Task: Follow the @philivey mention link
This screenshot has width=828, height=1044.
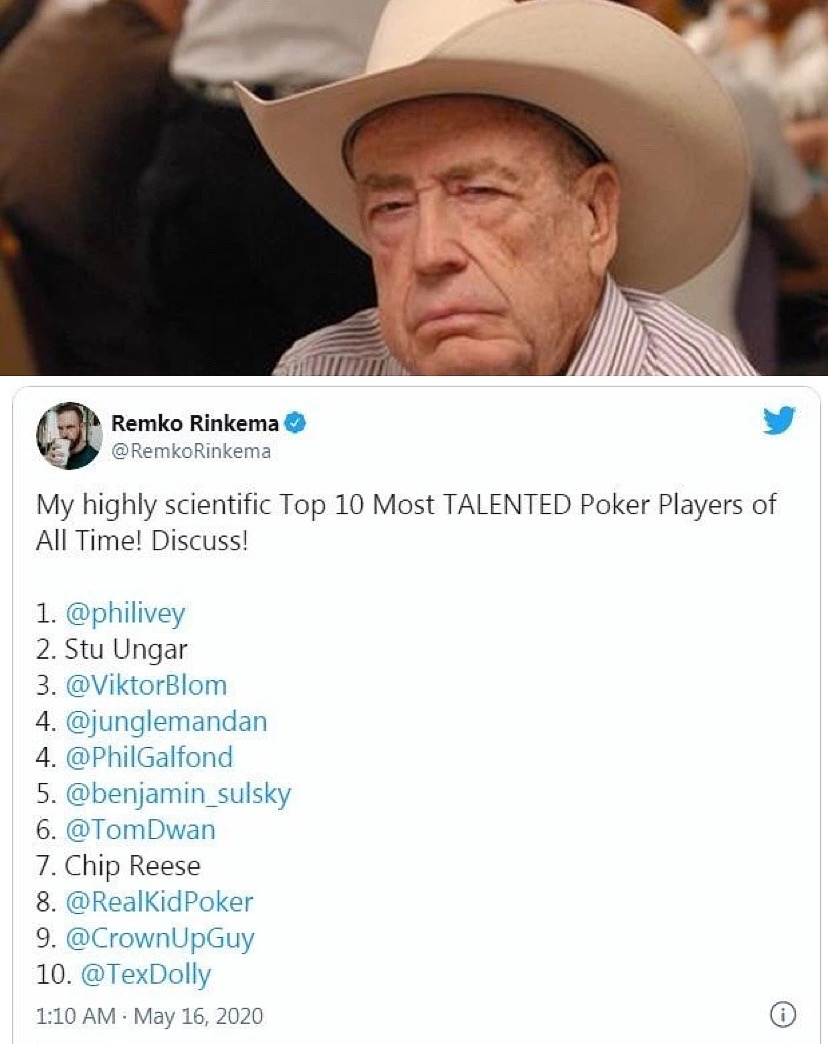Action: 125,614
